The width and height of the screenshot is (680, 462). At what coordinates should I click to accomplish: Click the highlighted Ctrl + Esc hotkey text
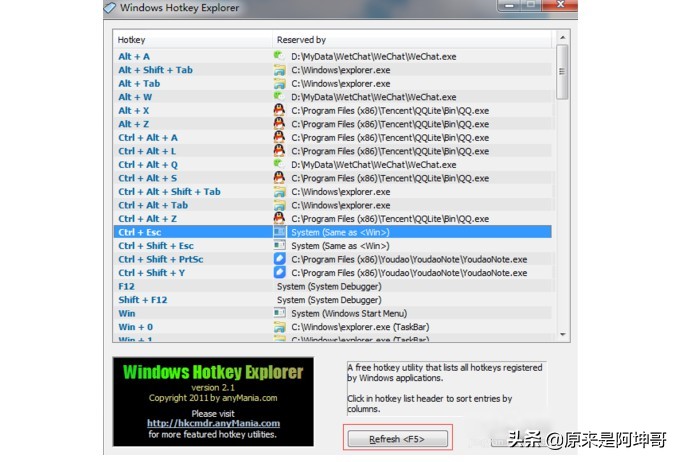coord(140,232)
